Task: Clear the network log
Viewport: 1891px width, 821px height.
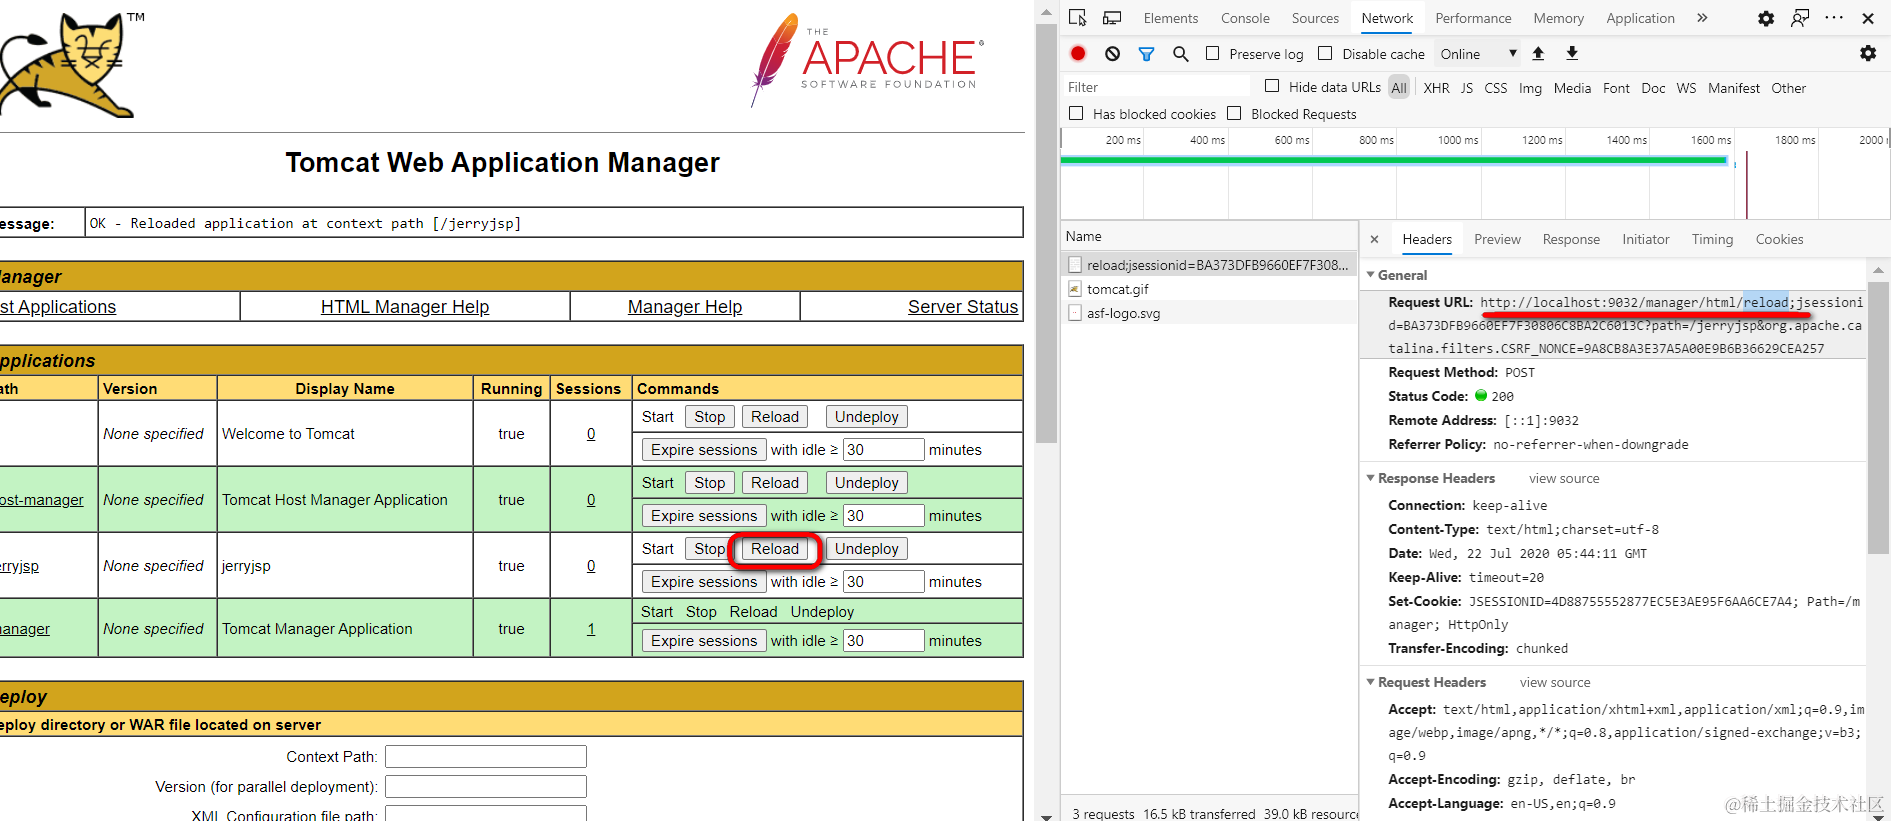Action: (1112, 54)
